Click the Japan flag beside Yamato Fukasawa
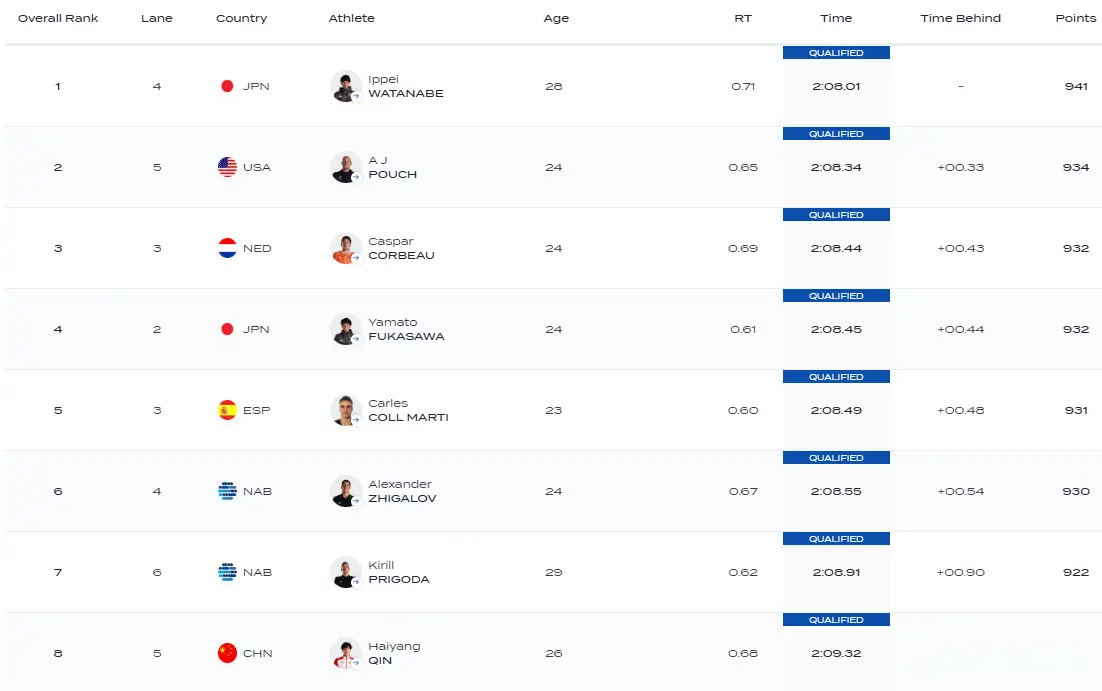The width and height of the screenshot is (1102, 691). [x=227, y=329]
